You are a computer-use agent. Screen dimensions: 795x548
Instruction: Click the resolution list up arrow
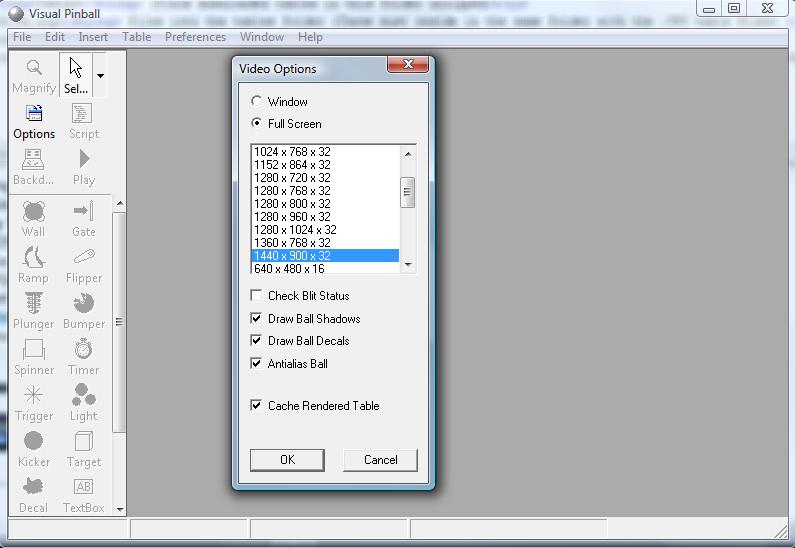tap(408, 154)
